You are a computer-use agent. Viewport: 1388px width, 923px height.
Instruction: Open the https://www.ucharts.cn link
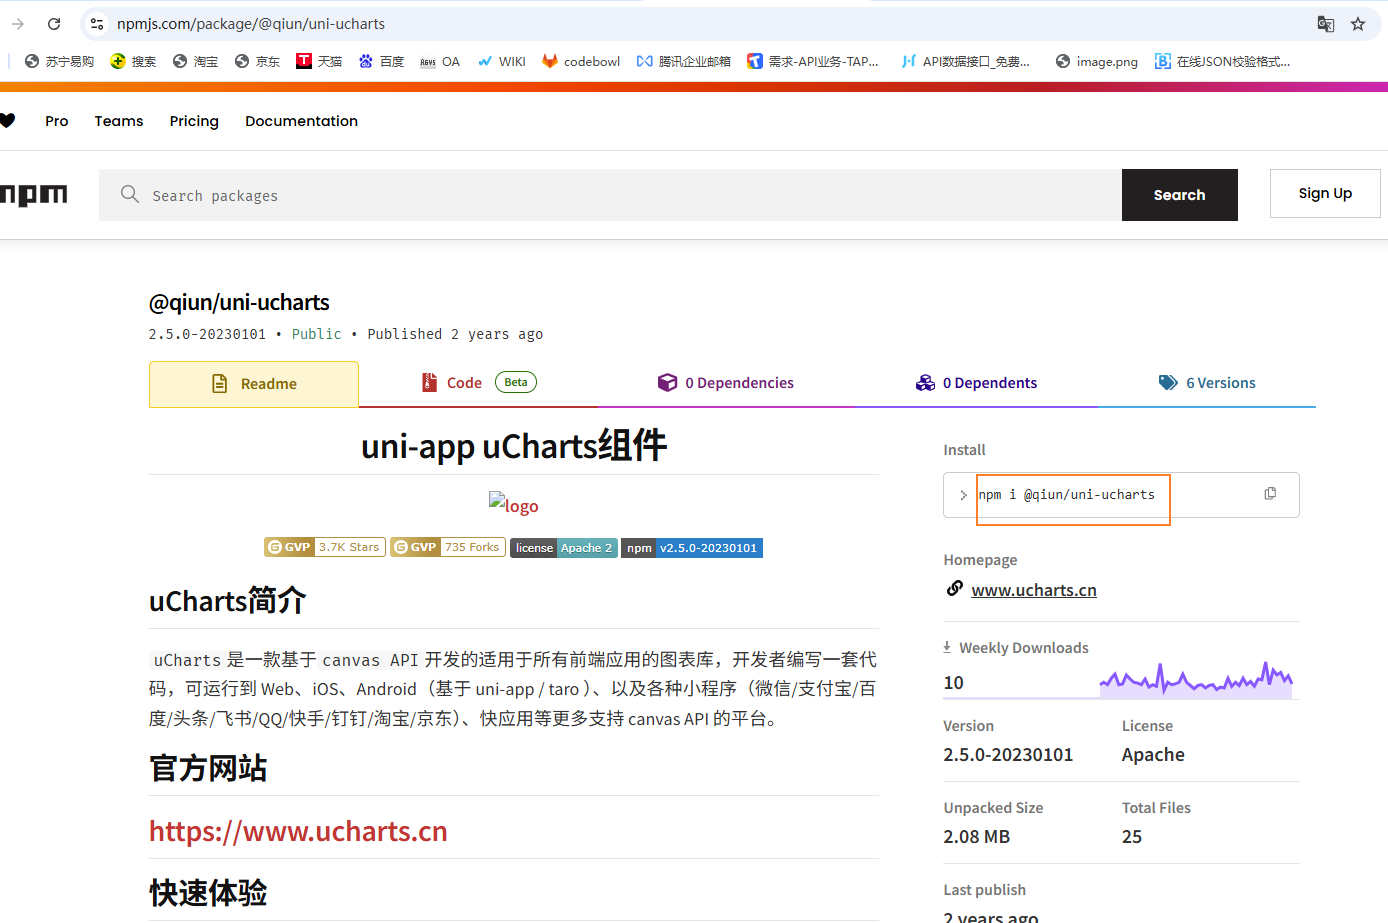tap(298, 830)
